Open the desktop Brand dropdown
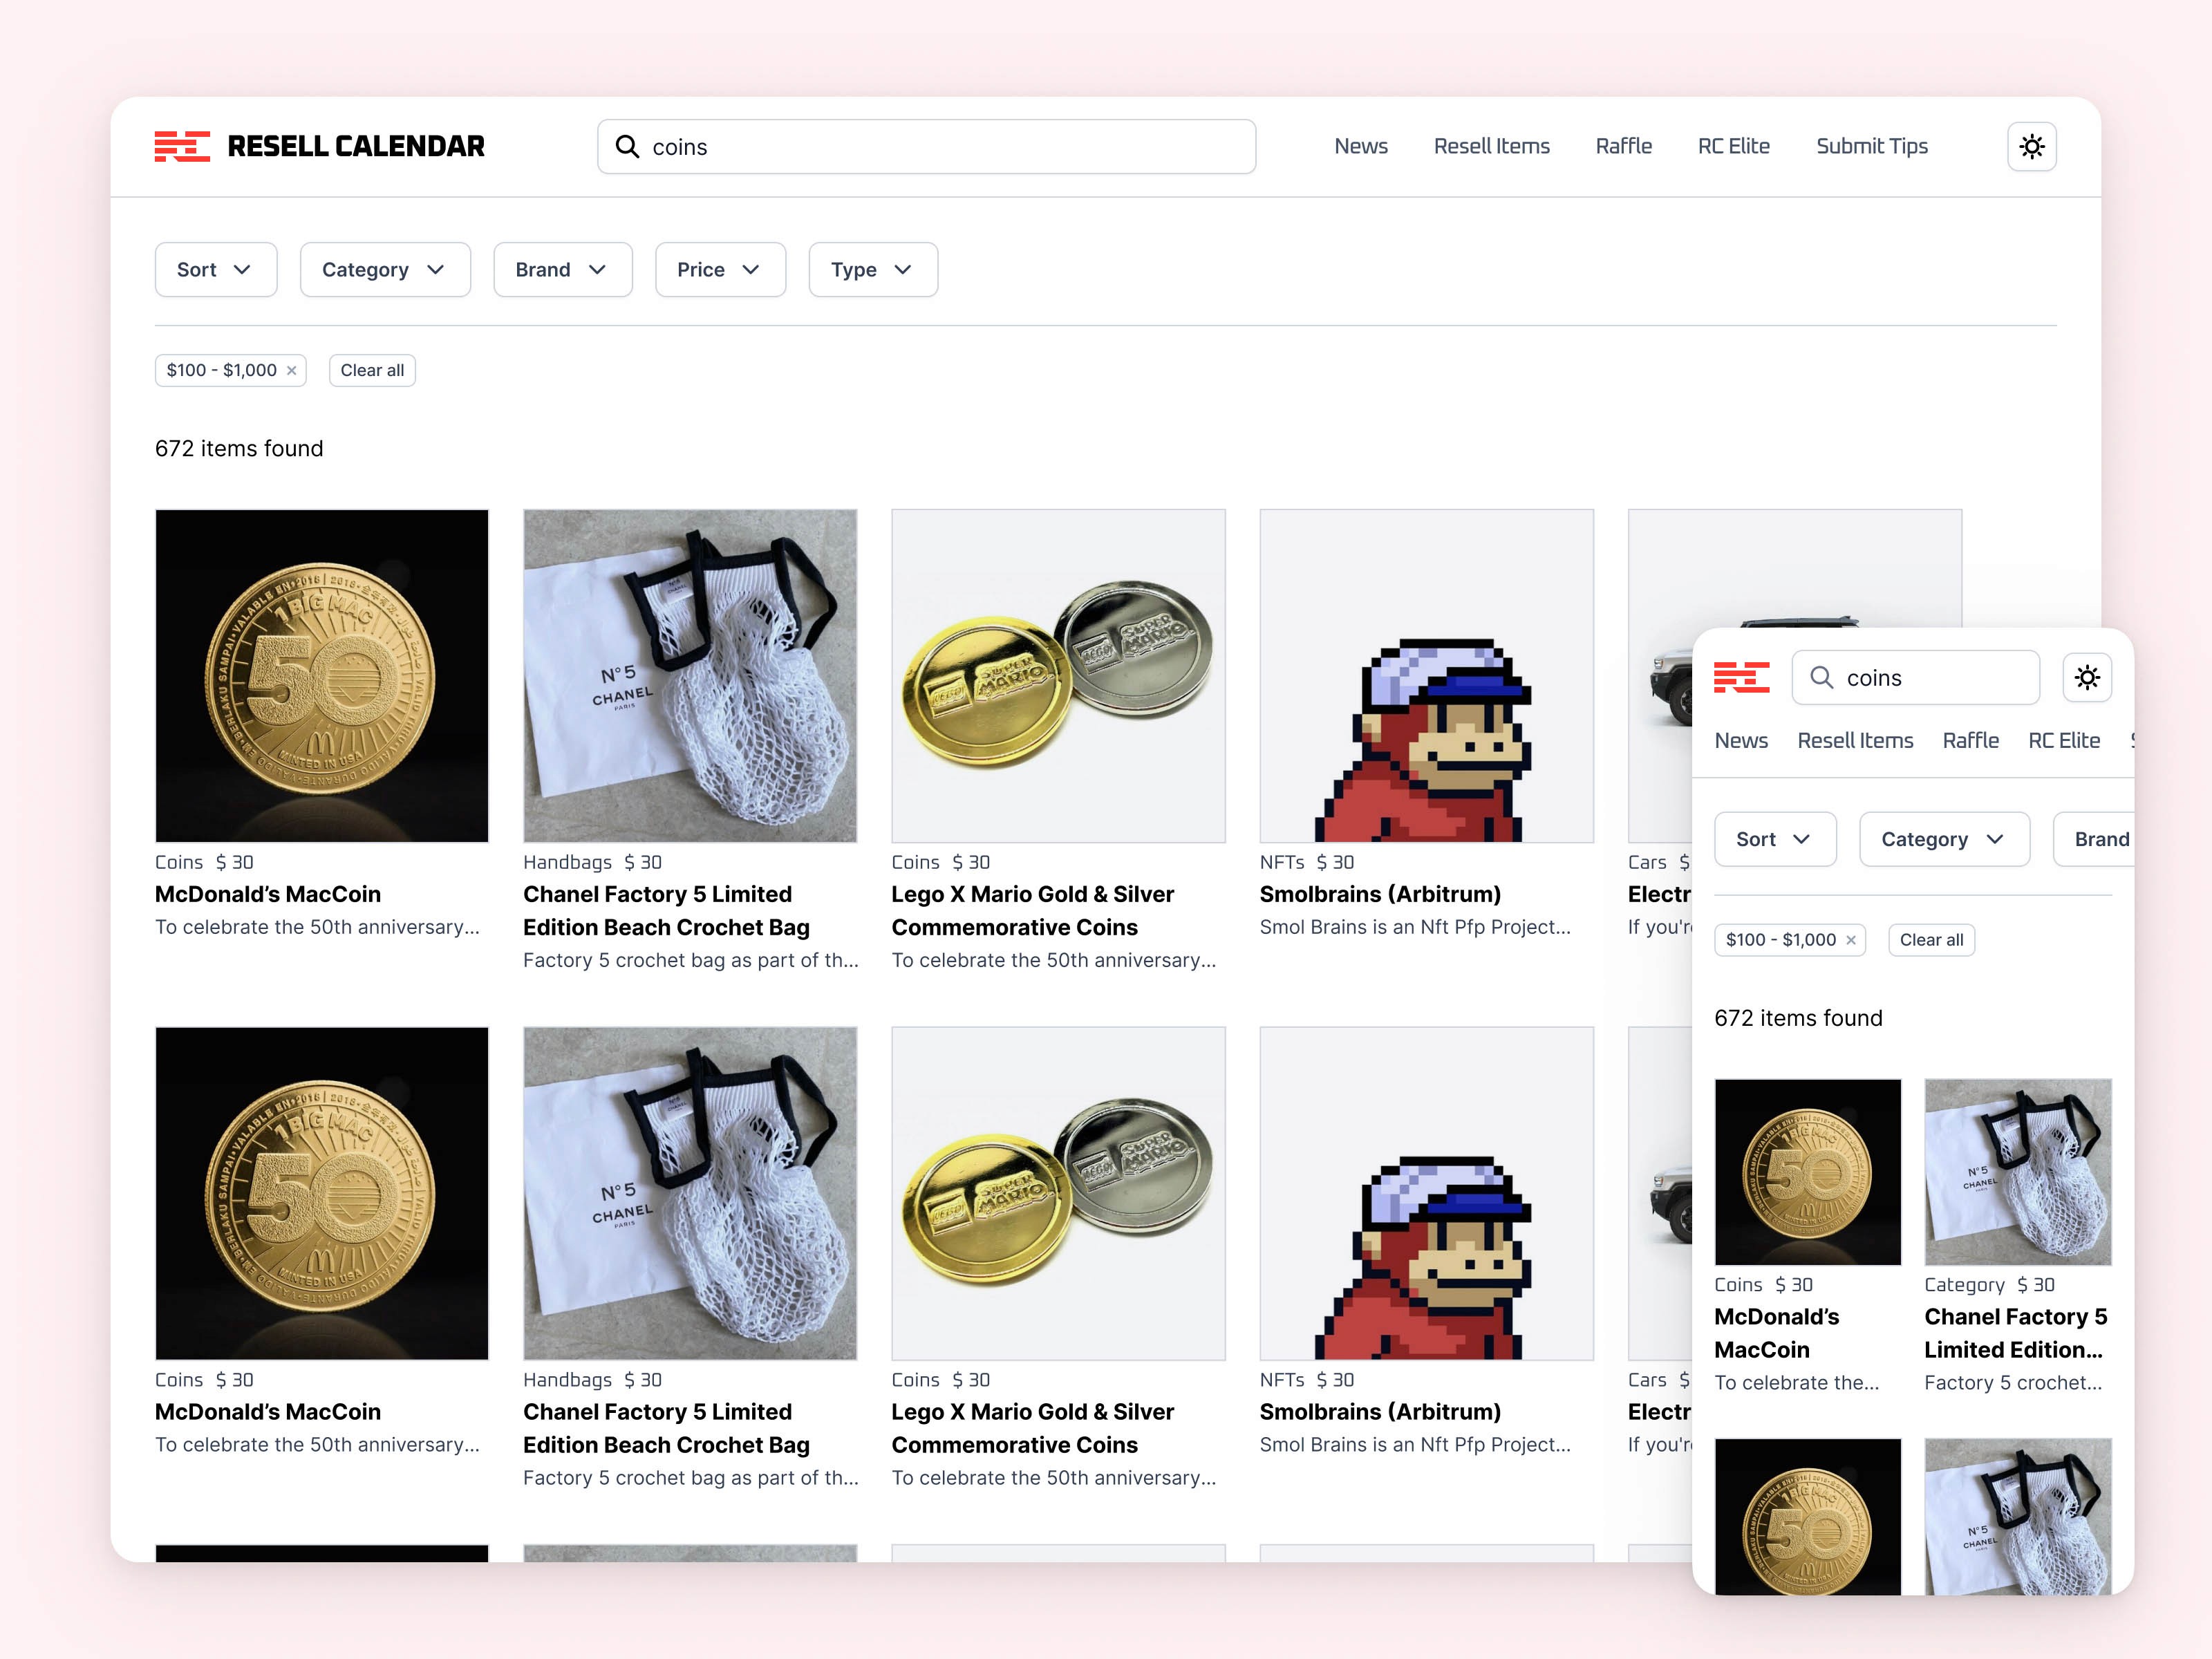Viewport: 2212px width, 1659px height. (563, 270)
